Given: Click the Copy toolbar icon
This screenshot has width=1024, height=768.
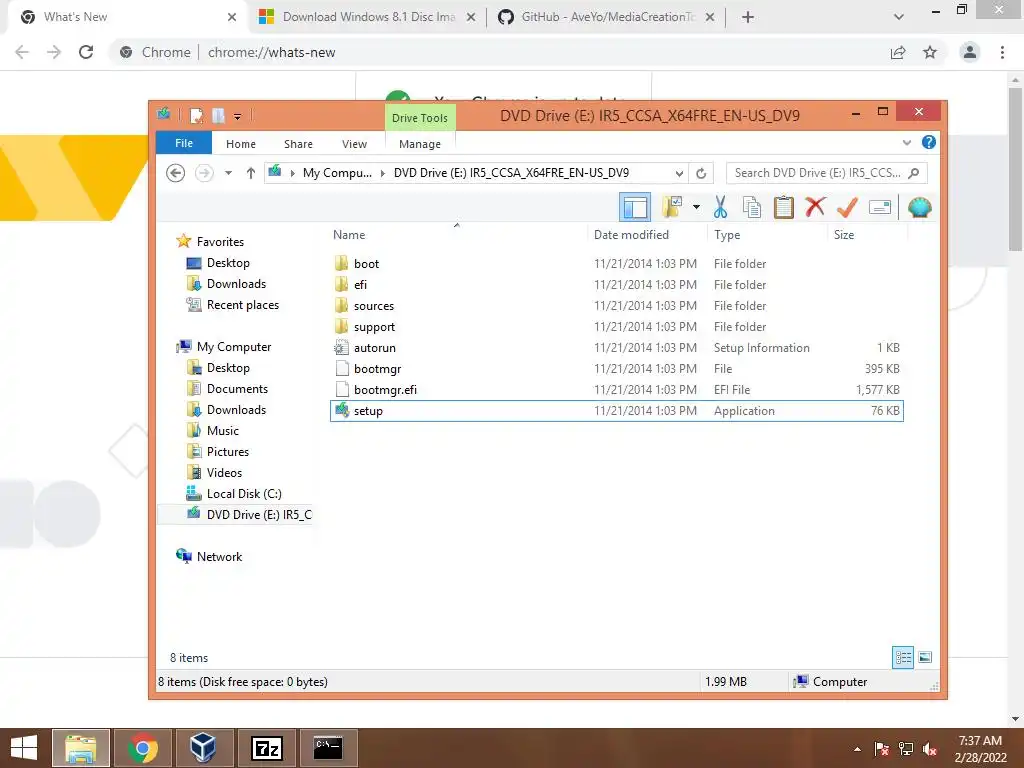Looking at the screenshot, I should point(752,208).
